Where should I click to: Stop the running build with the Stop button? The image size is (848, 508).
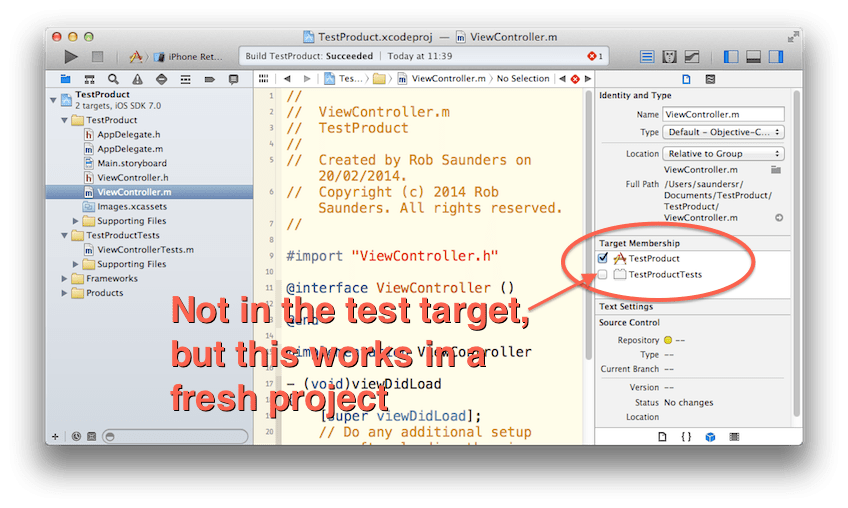click(x=97, y=56)
